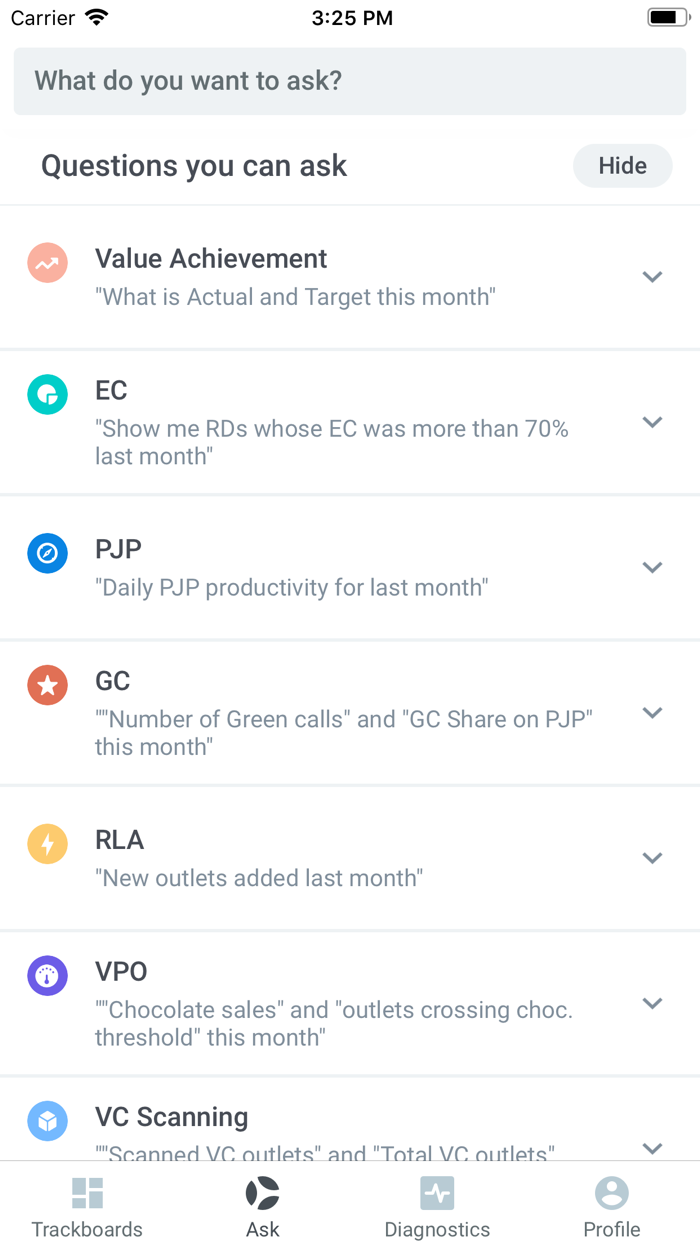The image size is (700, 1244).
Task: Expand the VPO suggestions
Action: [652, 1003]
